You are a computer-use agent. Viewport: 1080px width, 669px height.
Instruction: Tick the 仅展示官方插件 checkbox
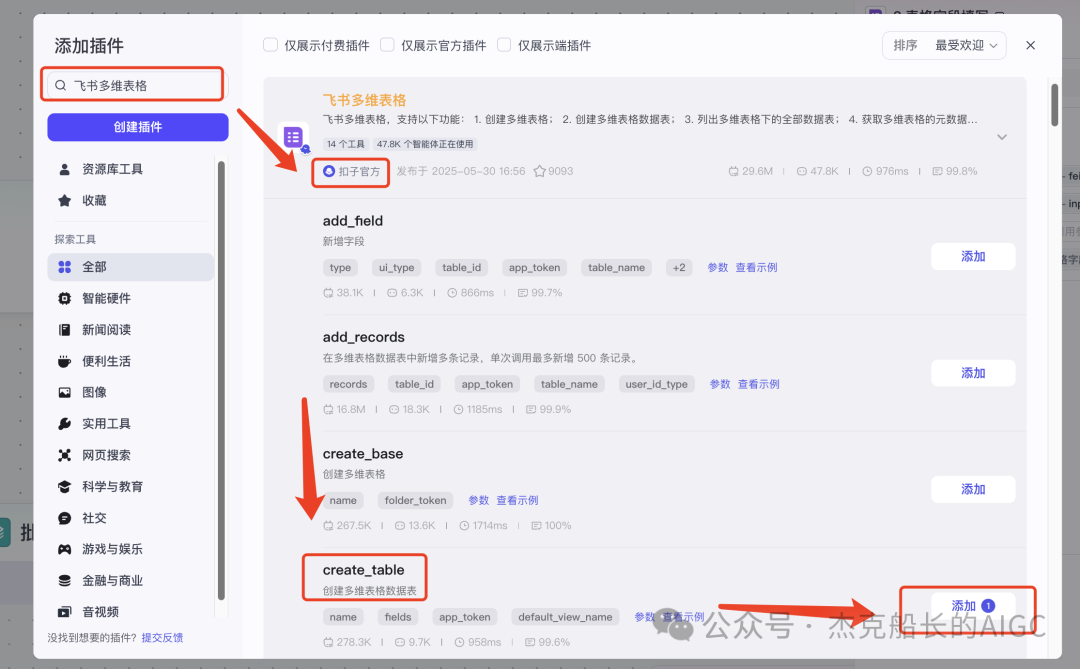[387, 45]
